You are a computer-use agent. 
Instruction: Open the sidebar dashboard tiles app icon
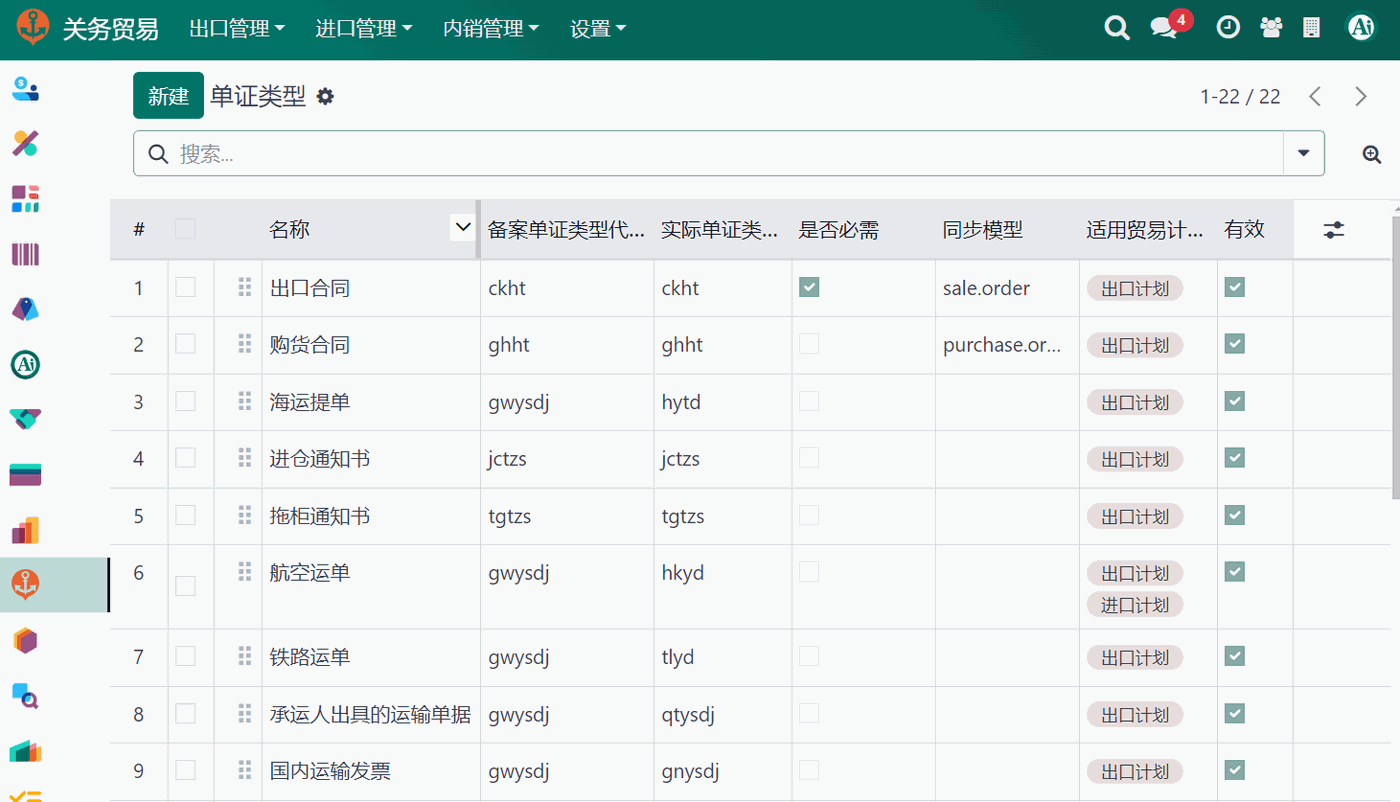click(25, 199)
